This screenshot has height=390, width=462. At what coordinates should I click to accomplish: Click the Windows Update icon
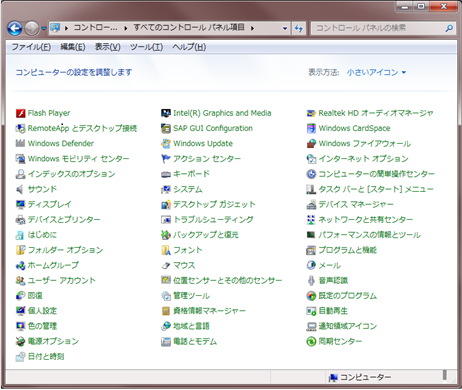166,144
